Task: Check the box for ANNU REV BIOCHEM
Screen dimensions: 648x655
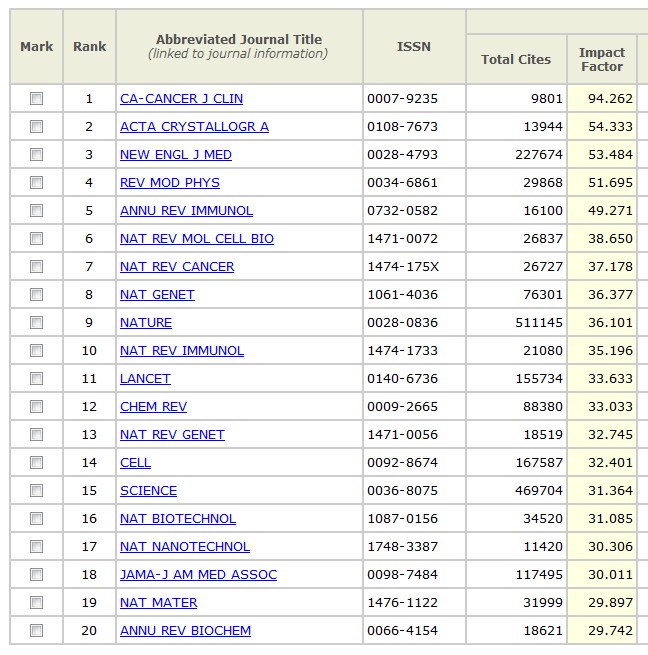Action: coord(37,631)
